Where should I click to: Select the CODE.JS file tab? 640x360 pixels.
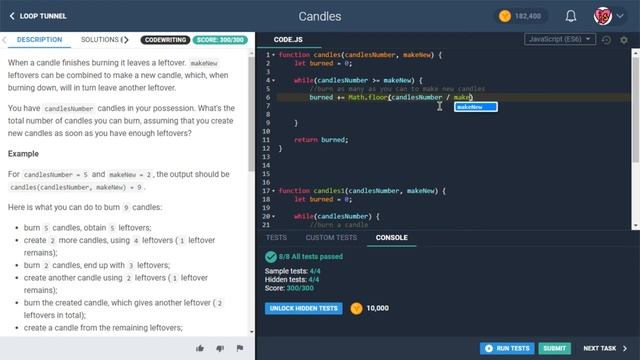(288, 40)
